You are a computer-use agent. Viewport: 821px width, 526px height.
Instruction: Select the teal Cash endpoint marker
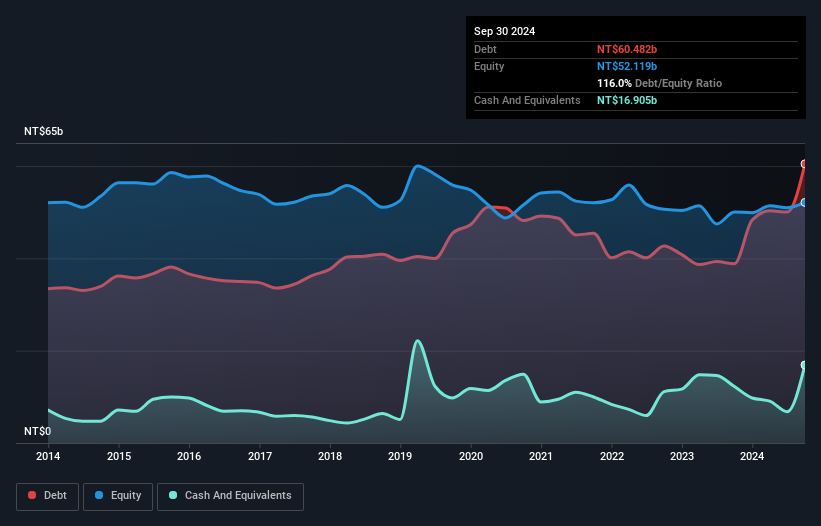click(x=804, y=365)
